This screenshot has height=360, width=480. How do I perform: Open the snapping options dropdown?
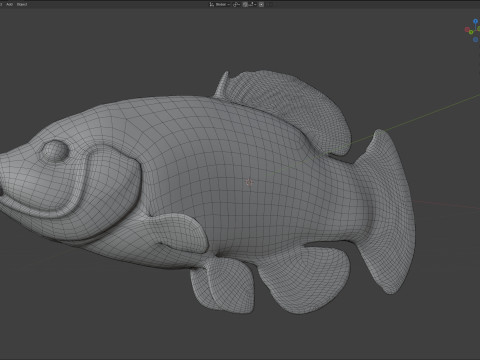[x=252, y=4]
